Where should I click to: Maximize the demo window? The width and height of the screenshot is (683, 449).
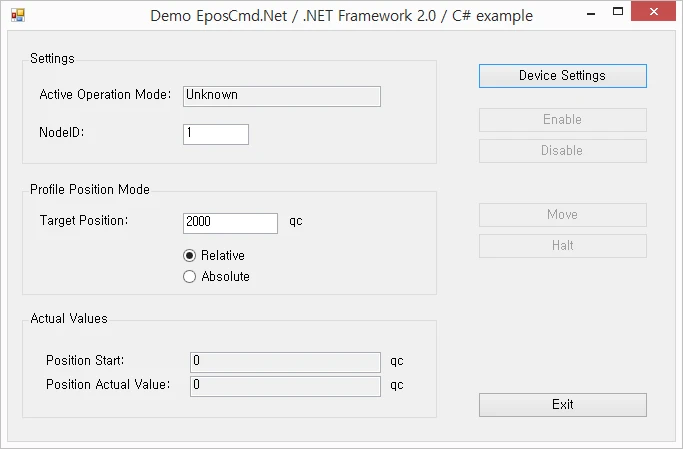click(x=618, y=12)
